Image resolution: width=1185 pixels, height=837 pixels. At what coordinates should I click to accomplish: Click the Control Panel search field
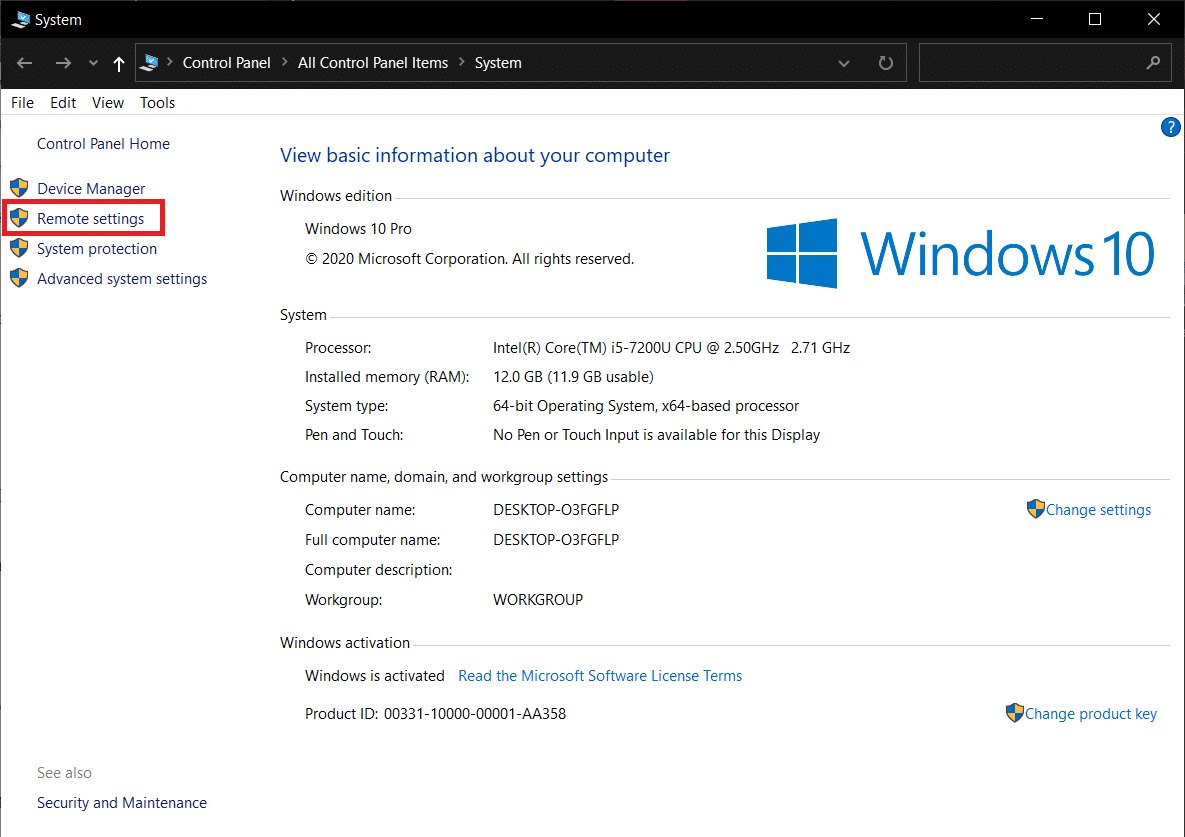1030,63
